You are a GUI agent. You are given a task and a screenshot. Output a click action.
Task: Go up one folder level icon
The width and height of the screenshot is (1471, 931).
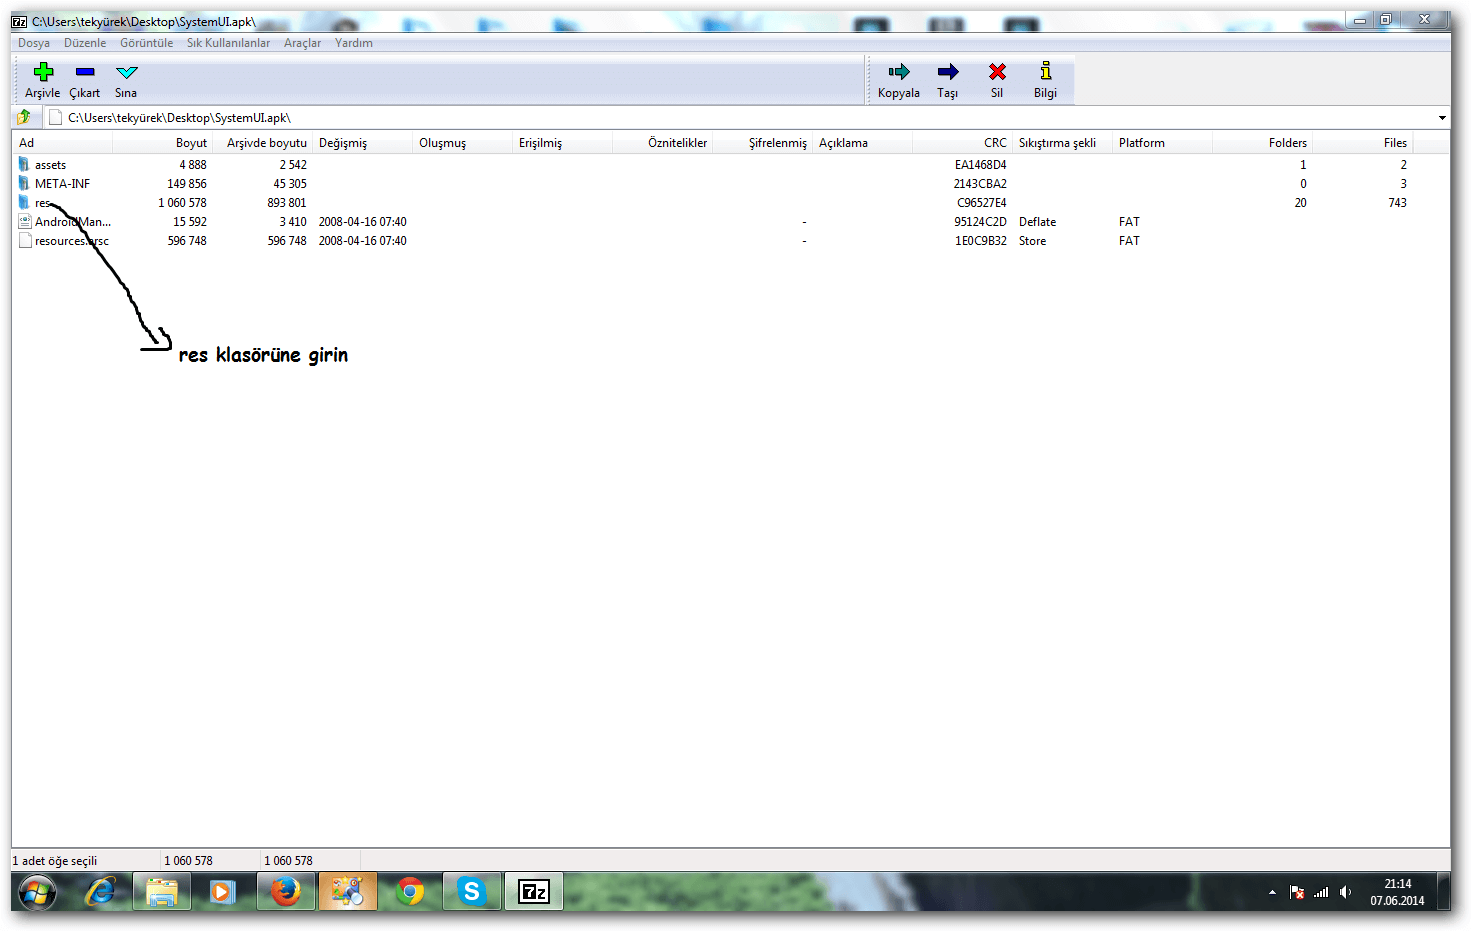25,117
